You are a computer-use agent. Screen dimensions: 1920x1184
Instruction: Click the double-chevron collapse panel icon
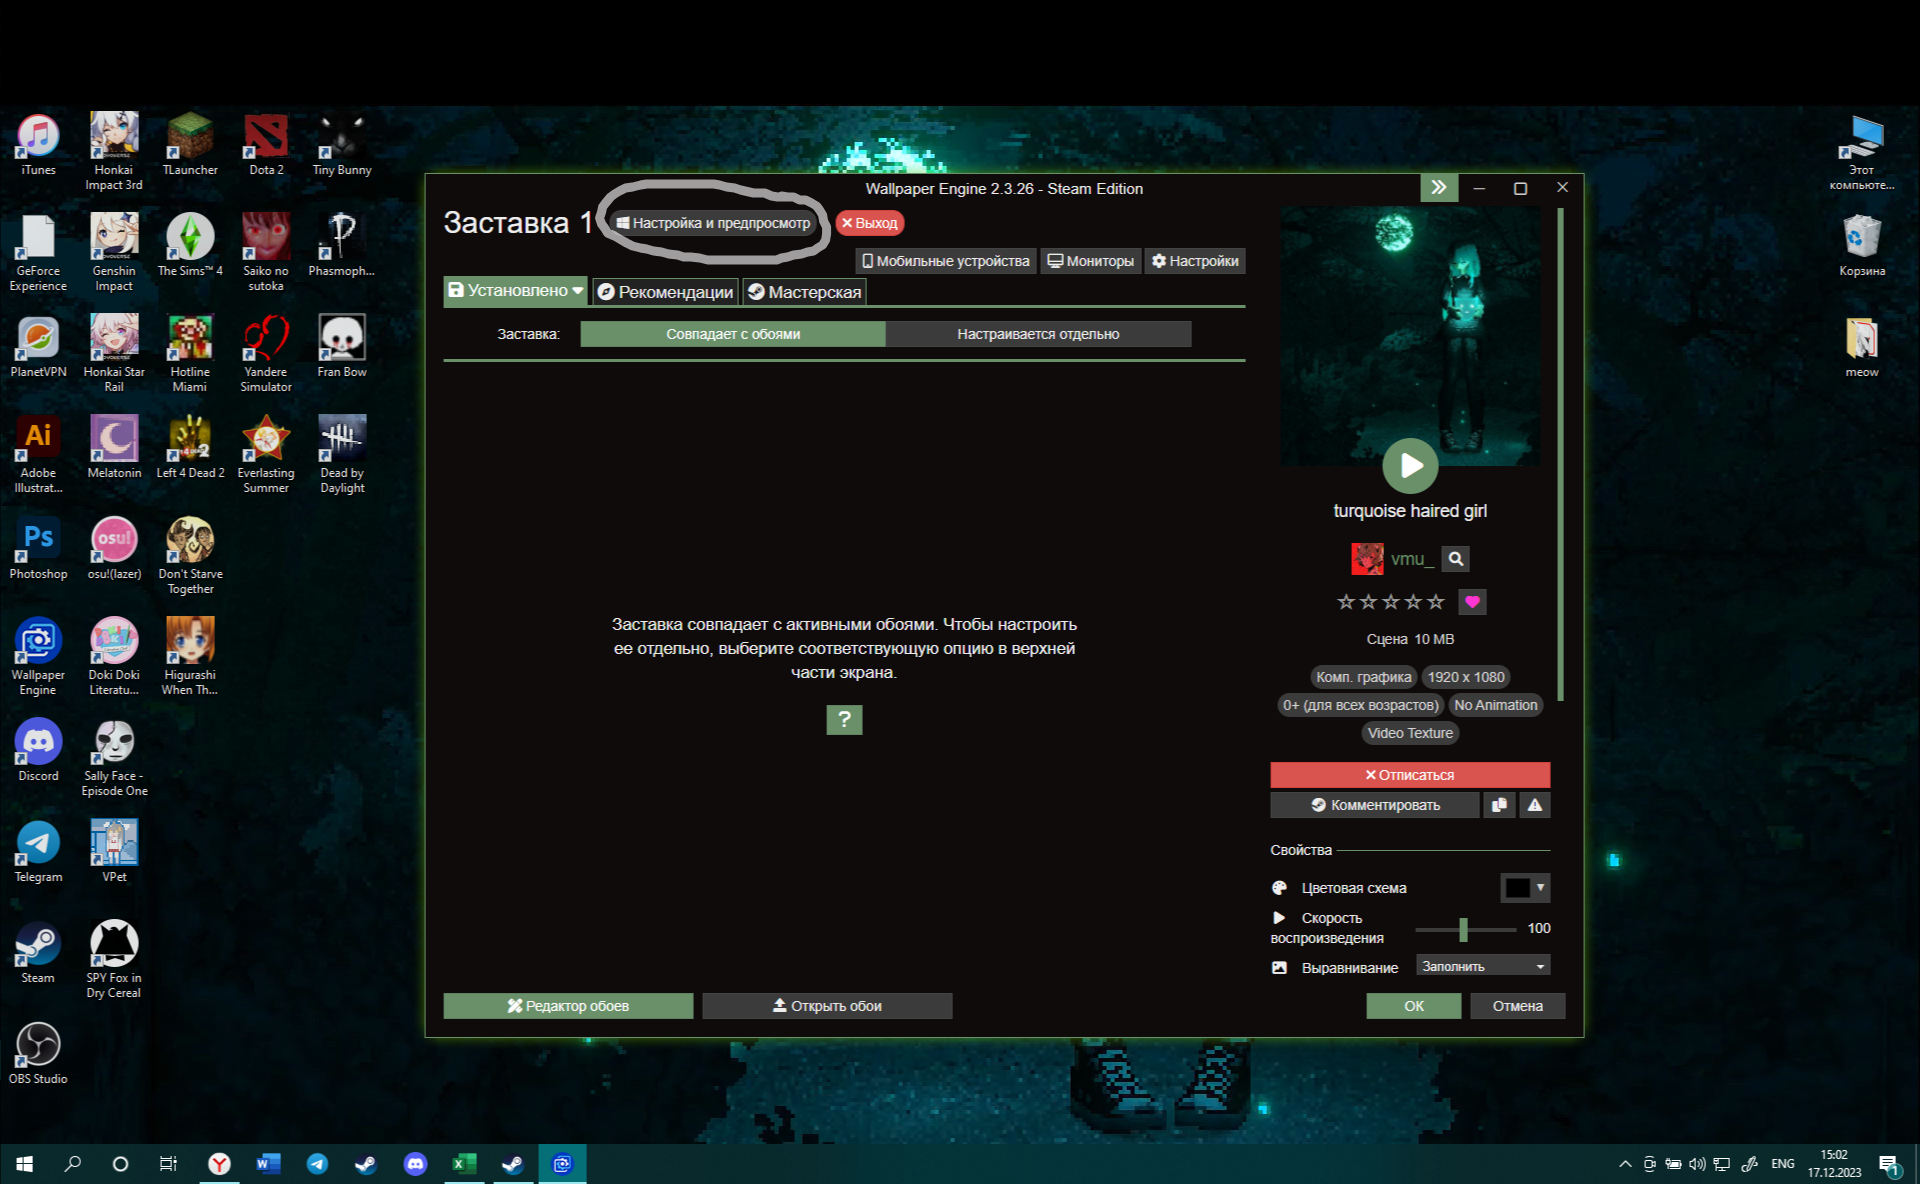1438,188
